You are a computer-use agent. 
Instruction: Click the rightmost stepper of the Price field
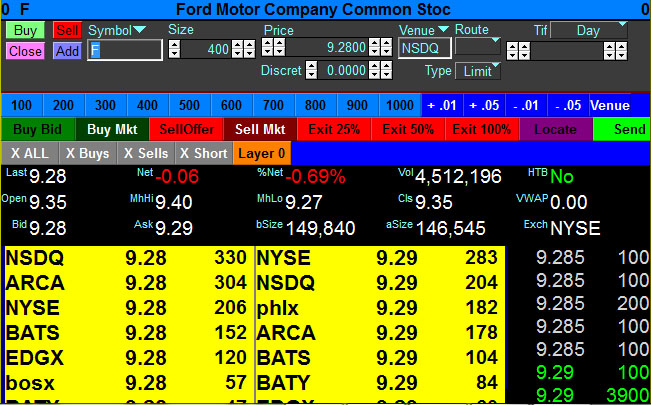click(387, 47)
